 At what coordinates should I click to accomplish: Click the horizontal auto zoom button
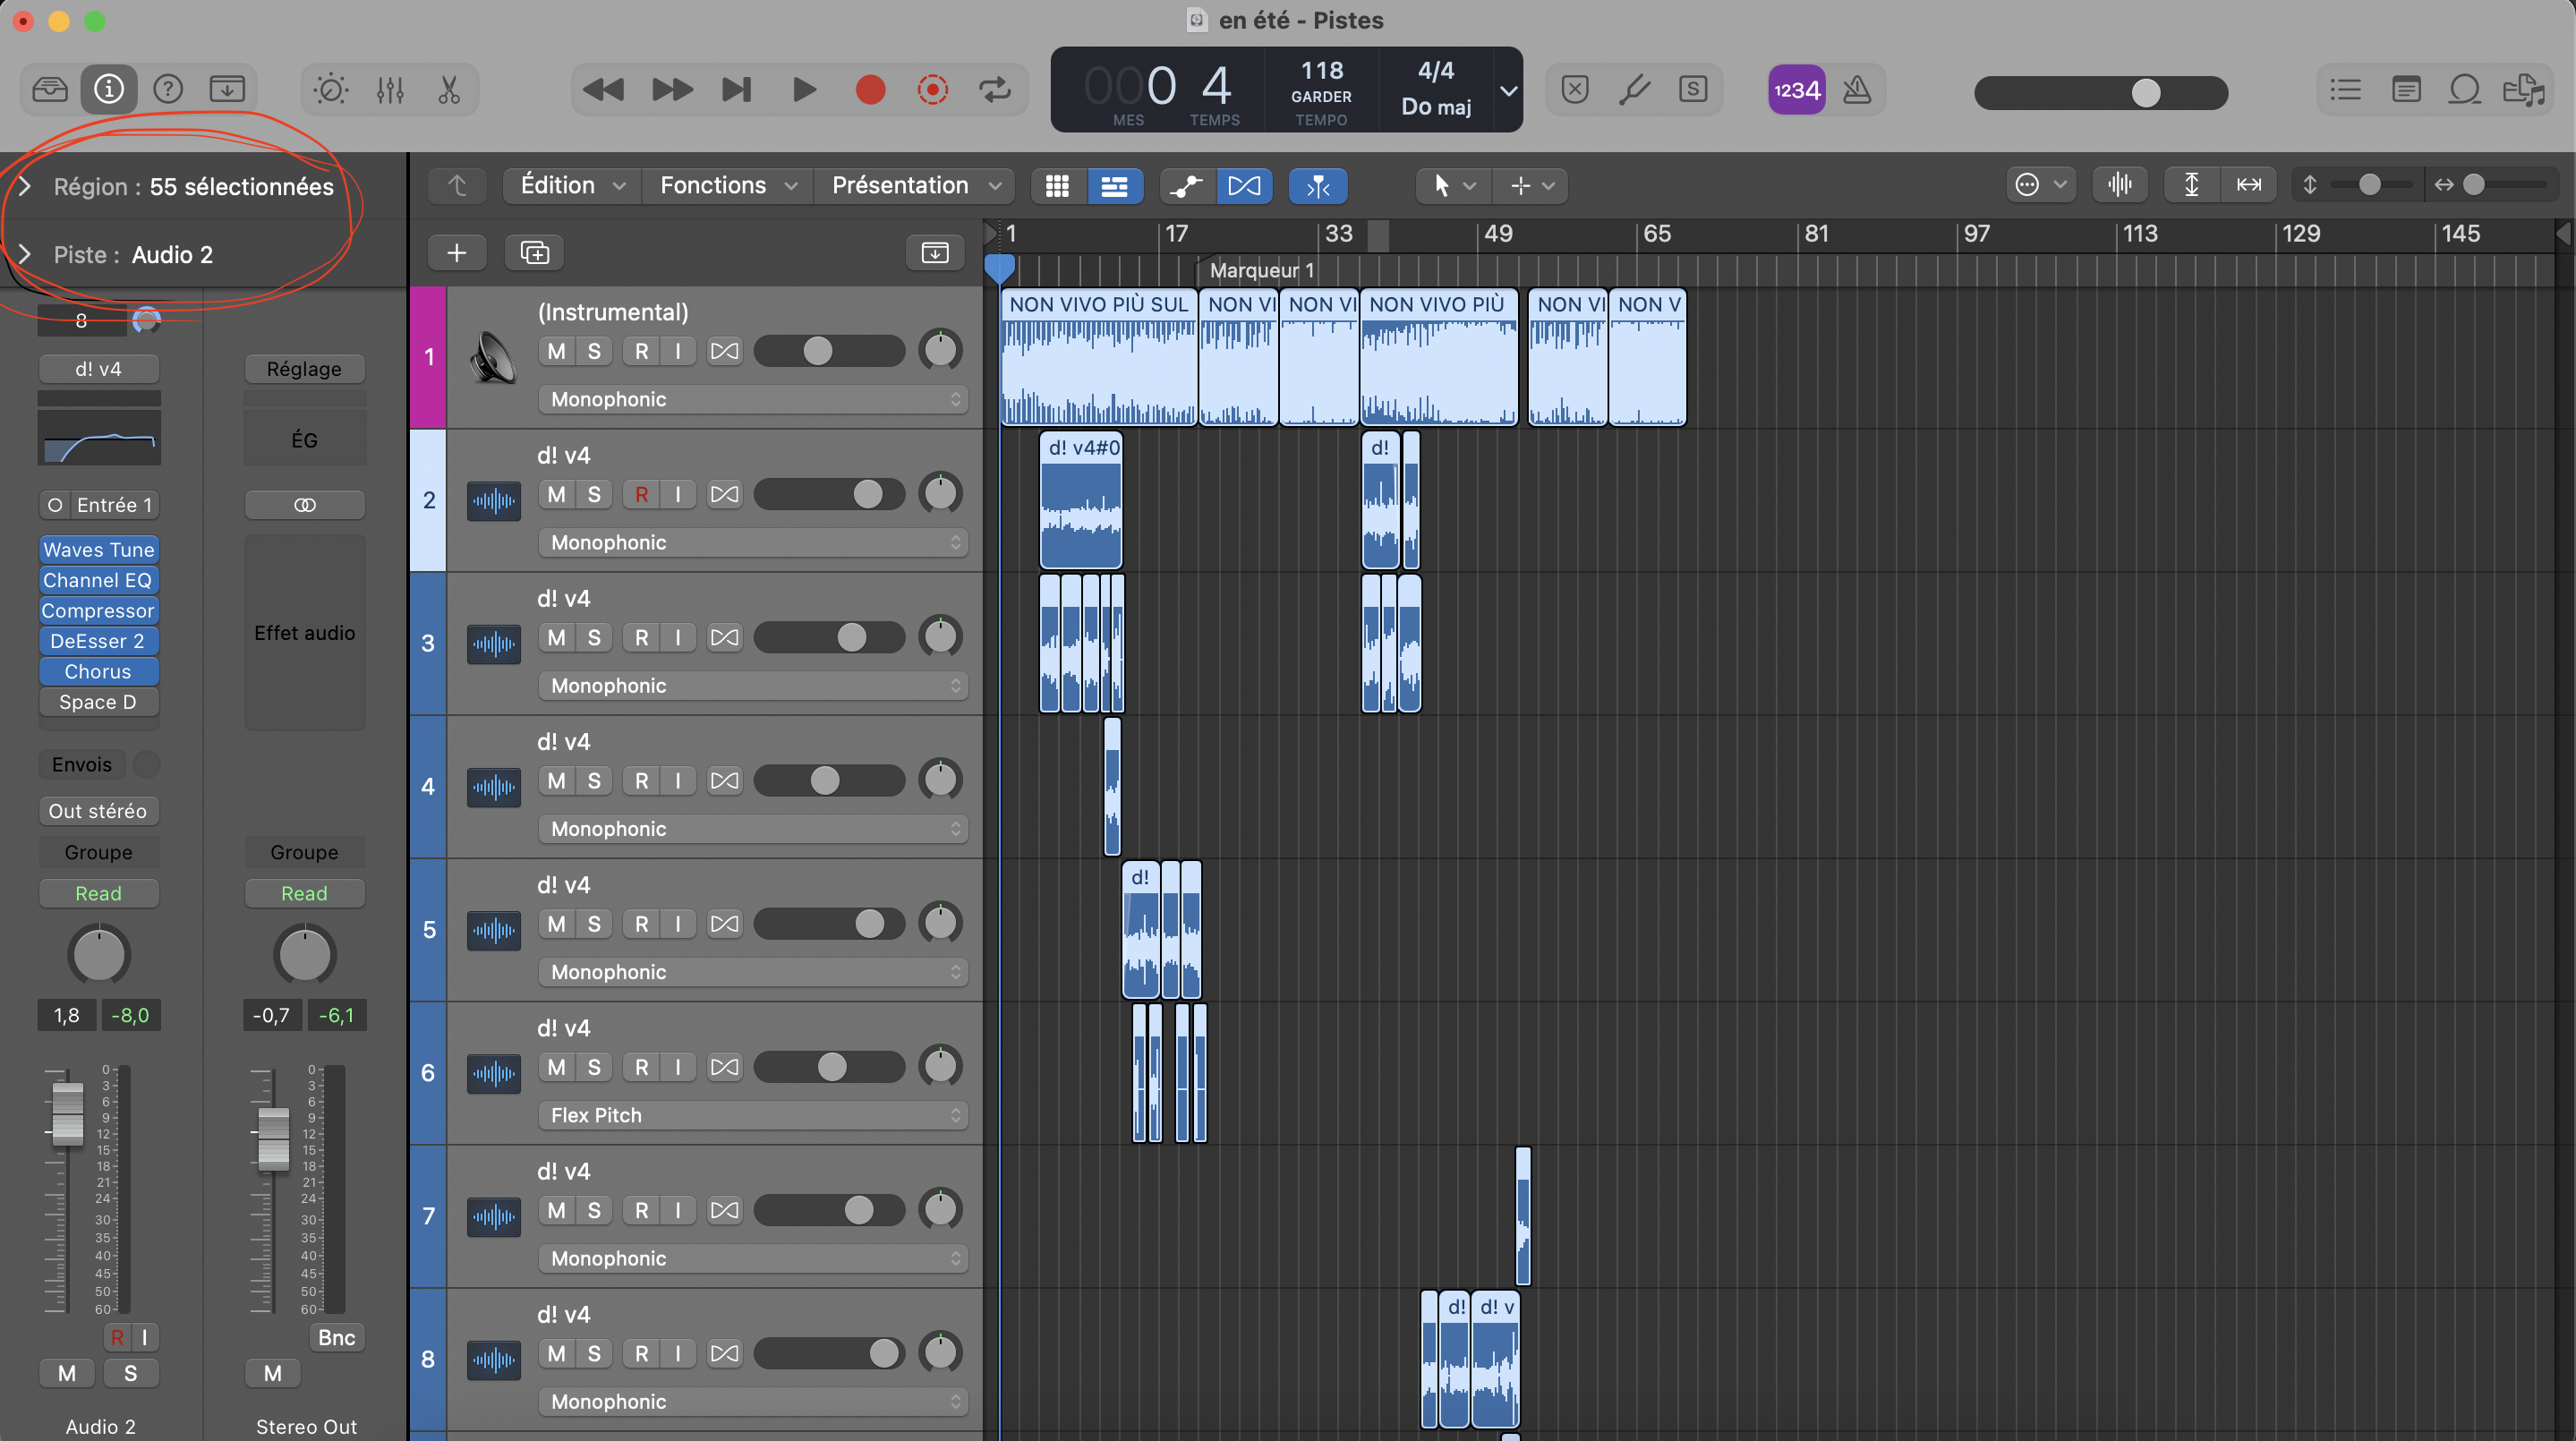2249,185
